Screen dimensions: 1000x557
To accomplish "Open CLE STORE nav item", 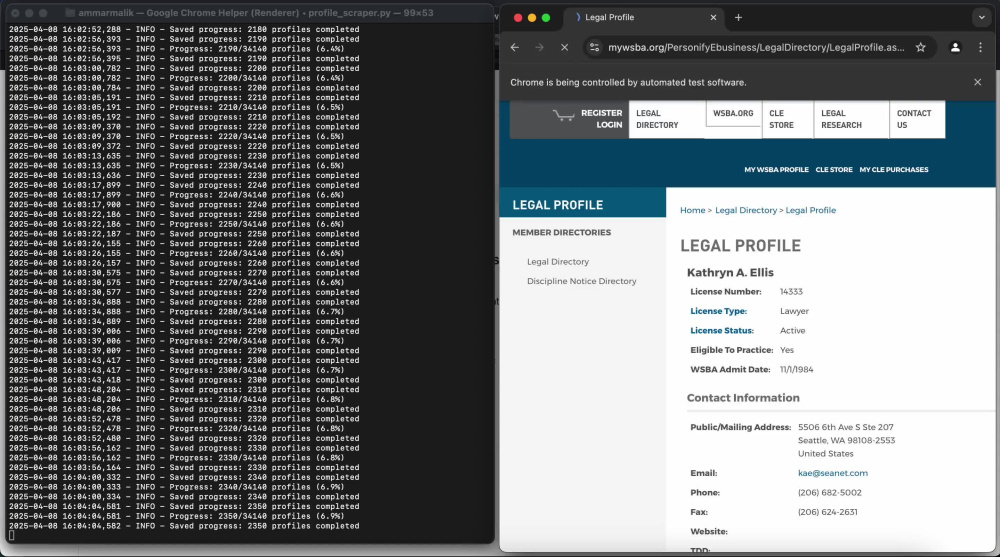I will 787,119.
